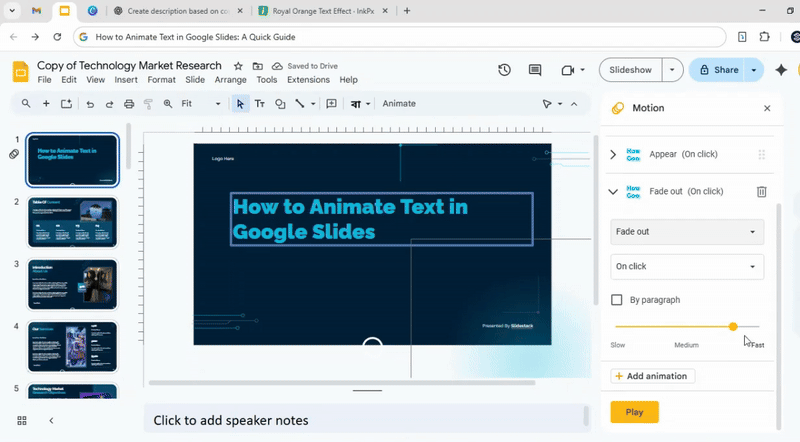Open the Fade out animation type dropdown

(687, 232)
